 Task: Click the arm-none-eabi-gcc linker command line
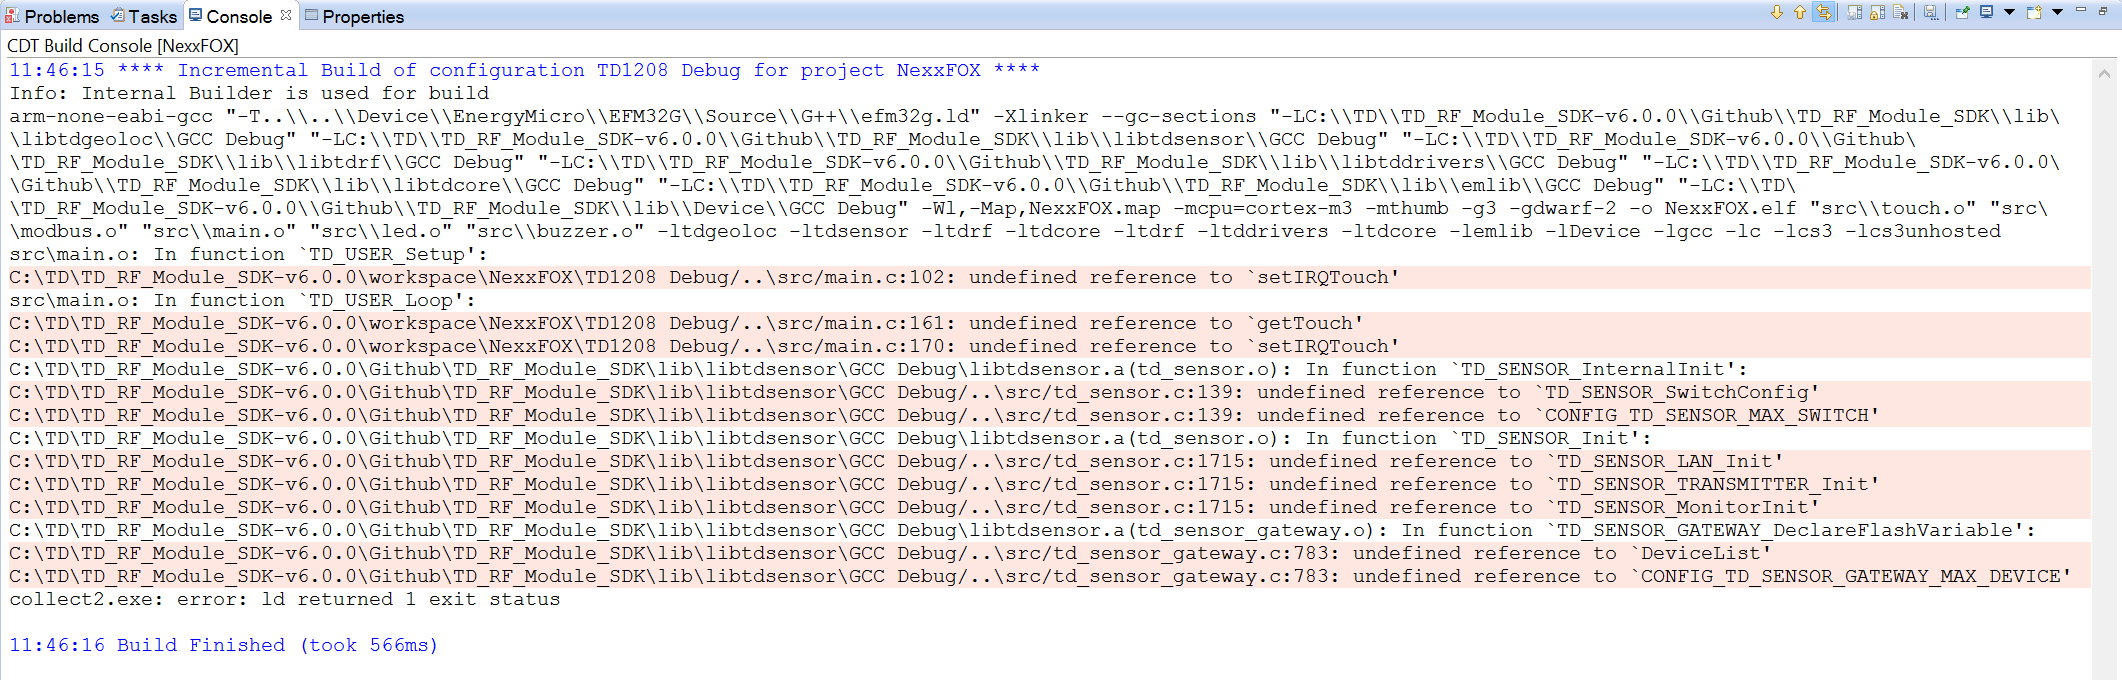[1035, 173]
